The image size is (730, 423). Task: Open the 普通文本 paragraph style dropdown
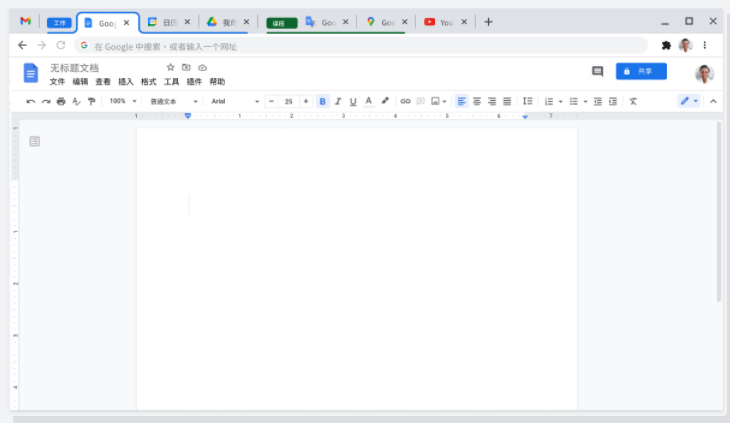[x=173, y=101]
